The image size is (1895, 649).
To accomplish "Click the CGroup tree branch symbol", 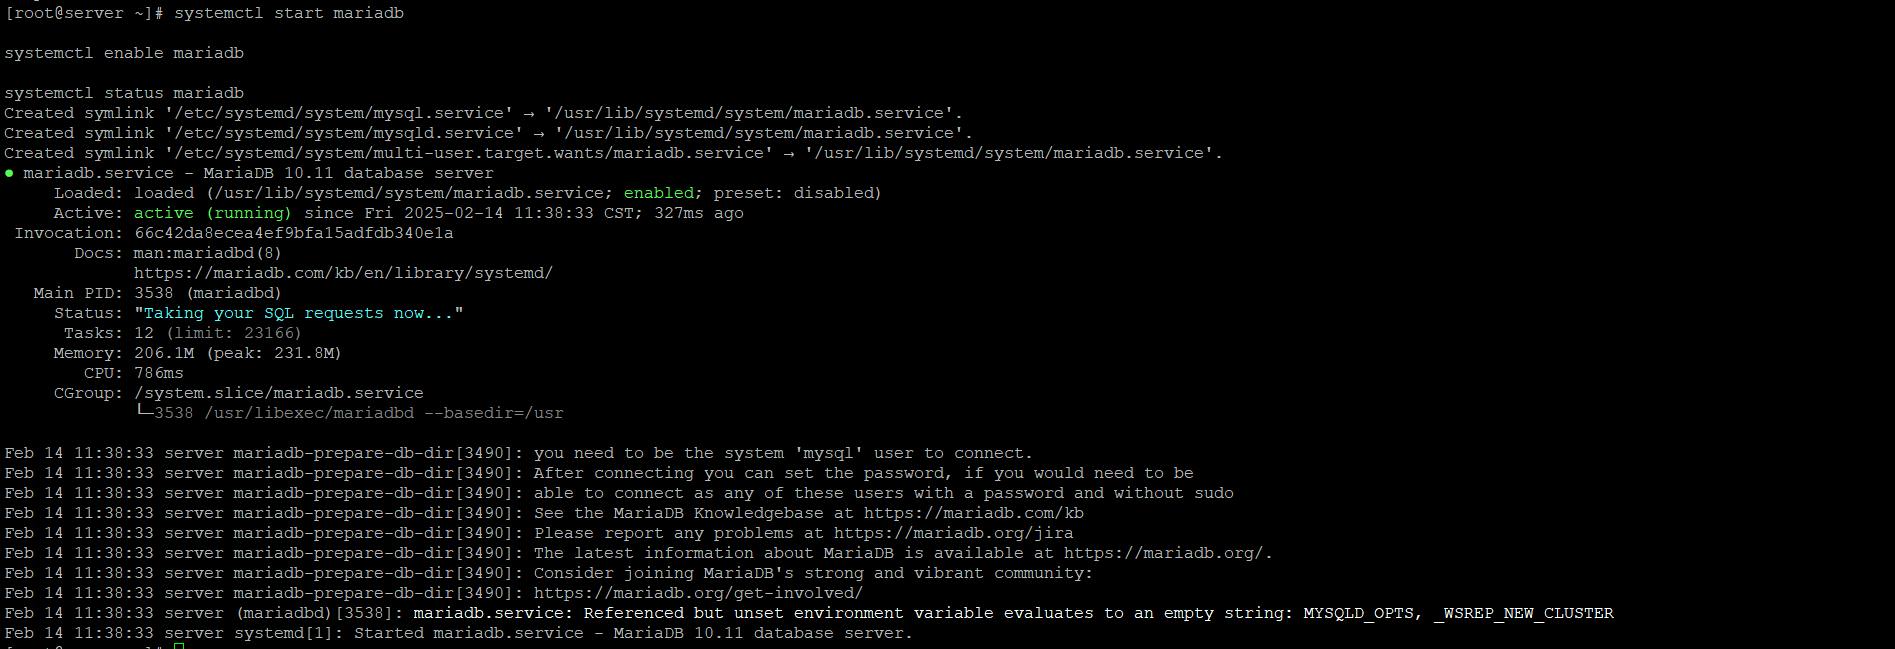I will (x=144, y=412).
